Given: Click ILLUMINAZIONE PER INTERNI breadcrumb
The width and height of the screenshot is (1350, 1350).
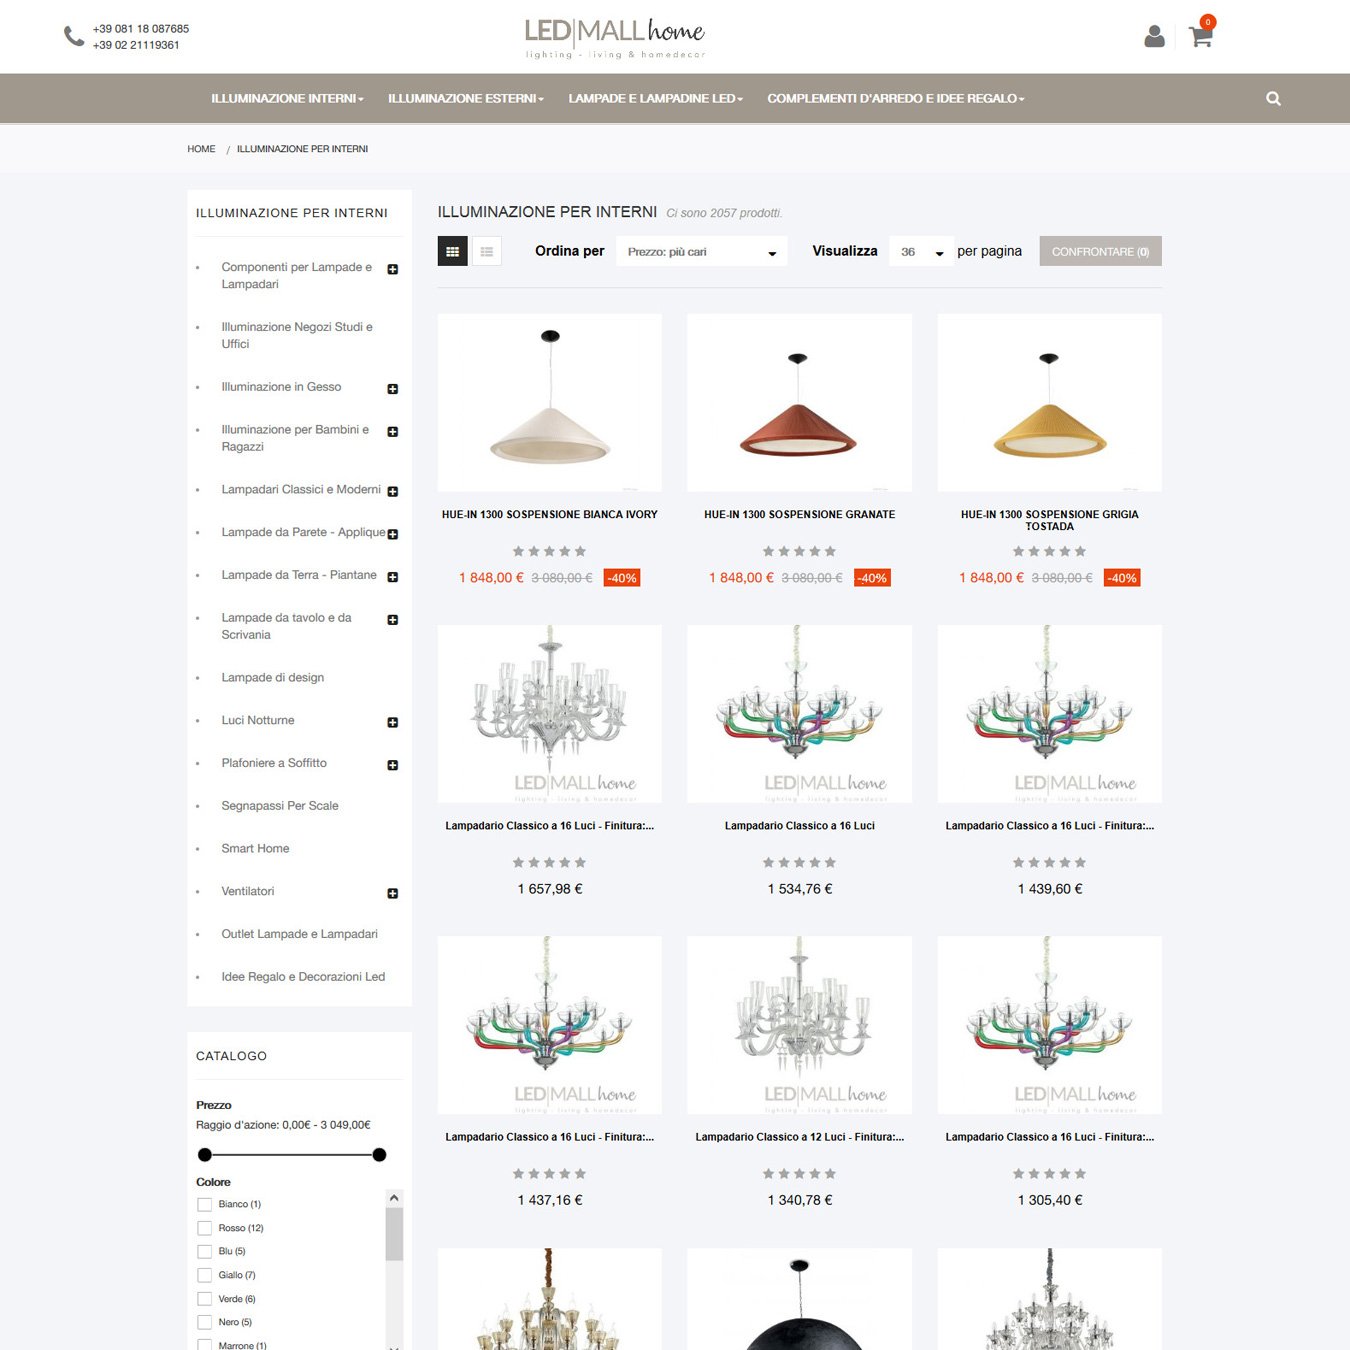Looking at the screenshot, I should (302, 149).
